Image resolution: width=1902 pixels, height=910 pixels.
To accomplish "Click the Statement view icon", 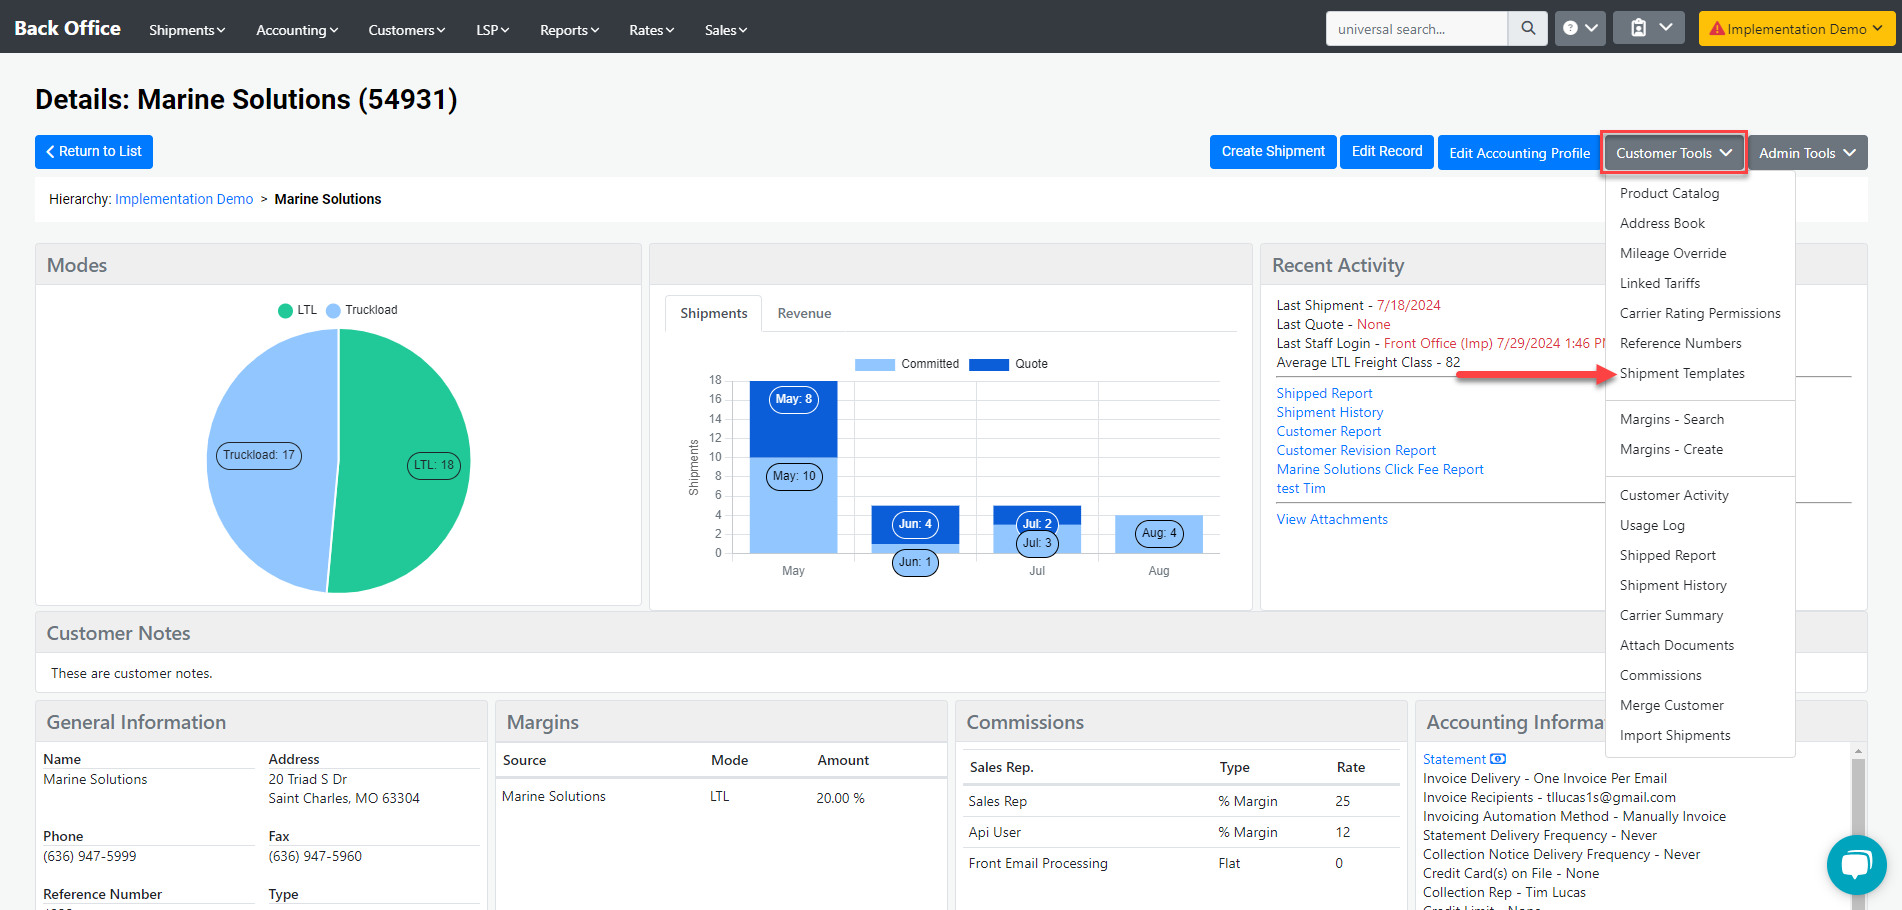I will [1498, 759].
